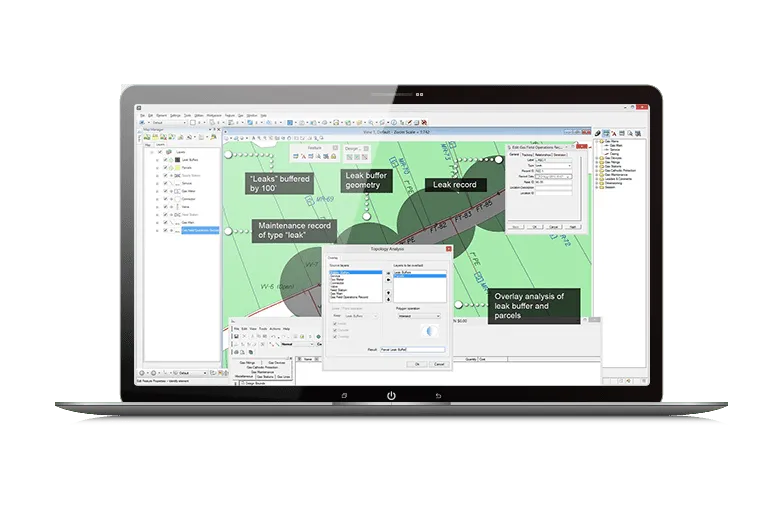Expand the Gas Devices folder in feature tree

point(597,158)
